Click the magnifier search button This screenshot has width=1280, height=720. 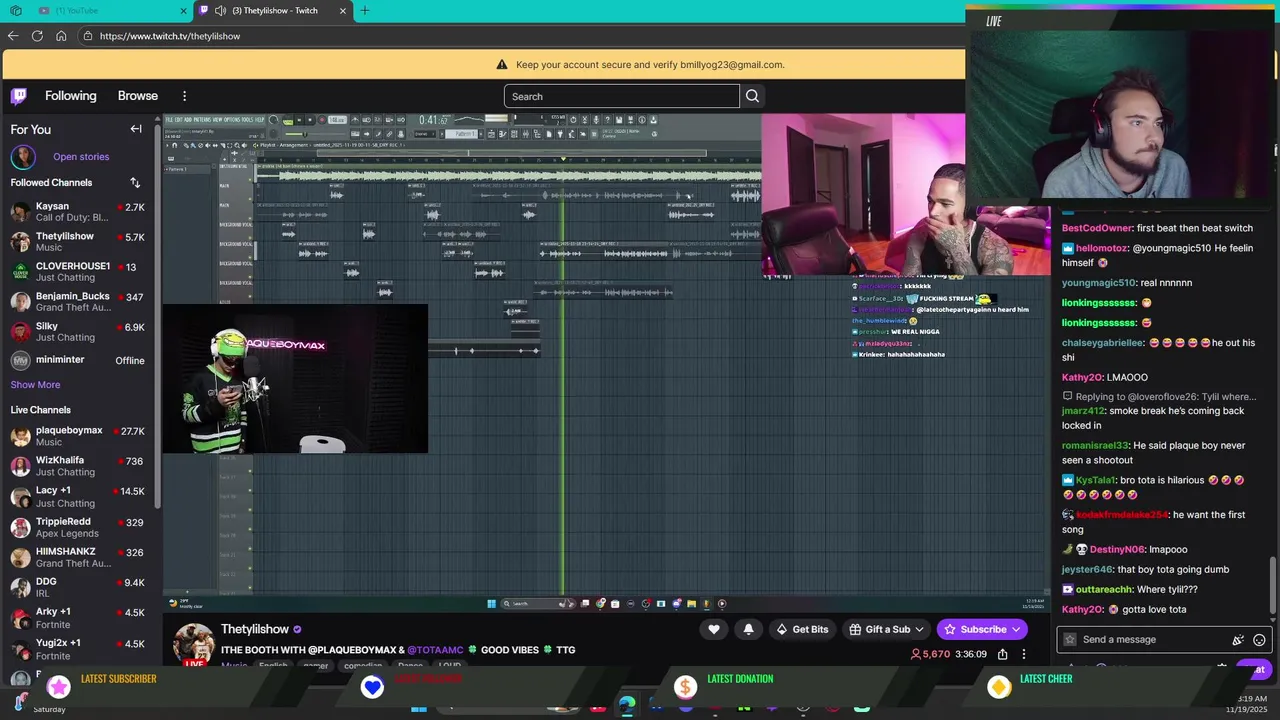click(x=752, y=96)
